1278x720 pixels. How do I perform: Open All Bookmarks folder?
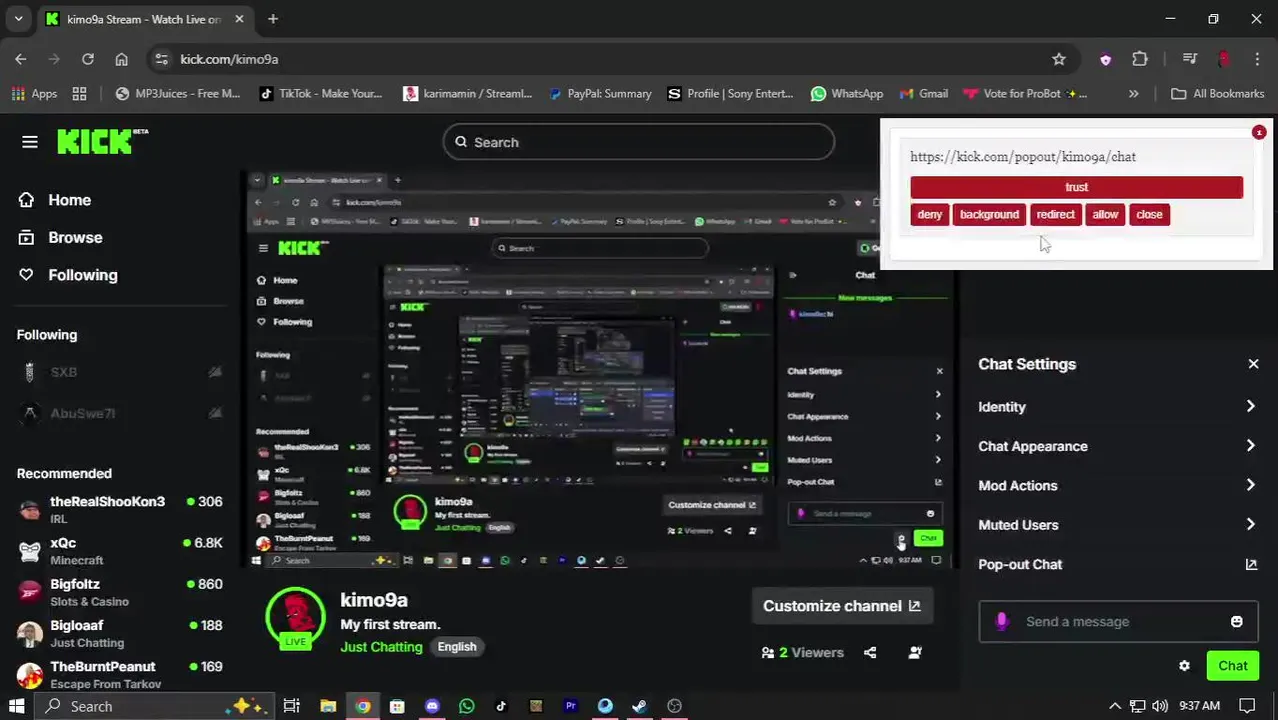coord(1217,93)
